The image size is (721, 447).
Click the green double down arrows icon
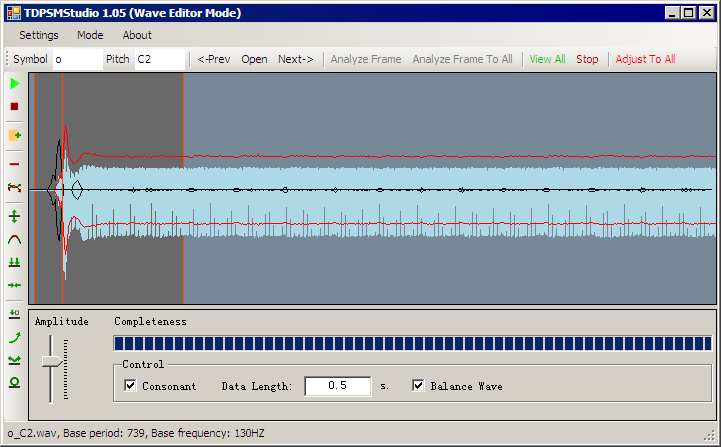tap(15, 263)
